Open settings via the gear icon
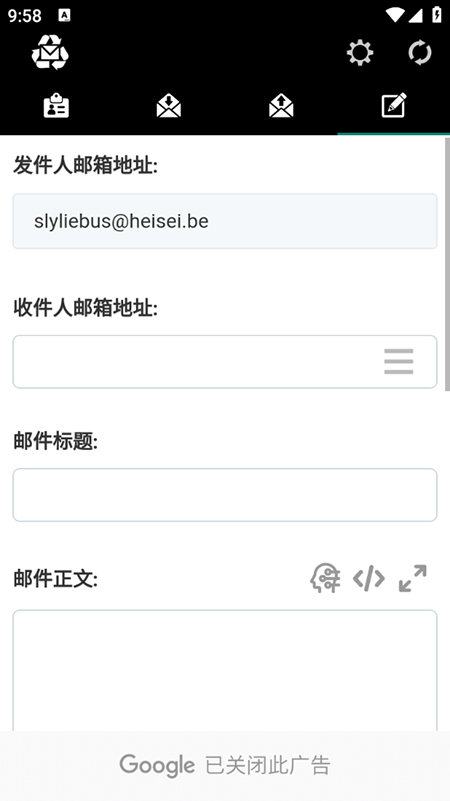The height and width of the screenshot is (801, 450). 360,53
